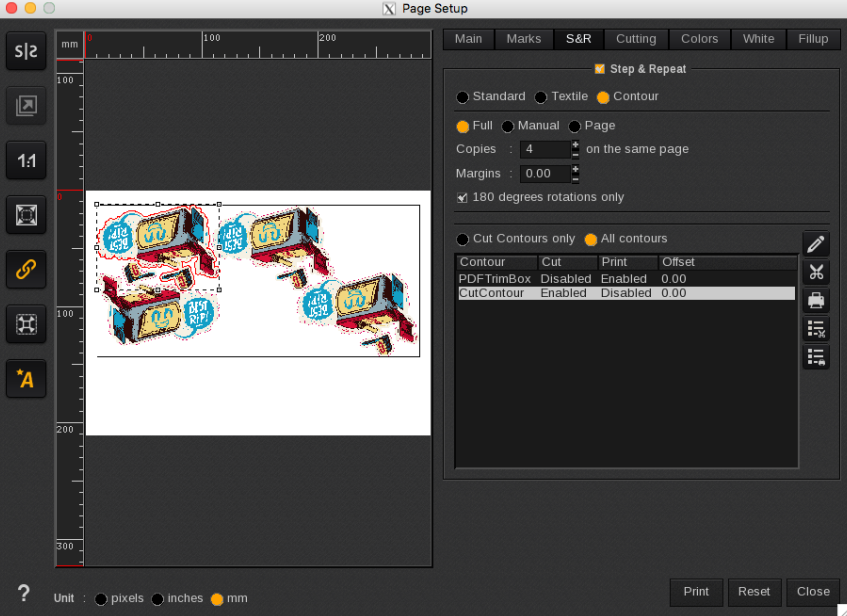Click the orange star A icon
Image resolution: width=847 pixels, height=616 pixels.
click(x=26, y=378)
